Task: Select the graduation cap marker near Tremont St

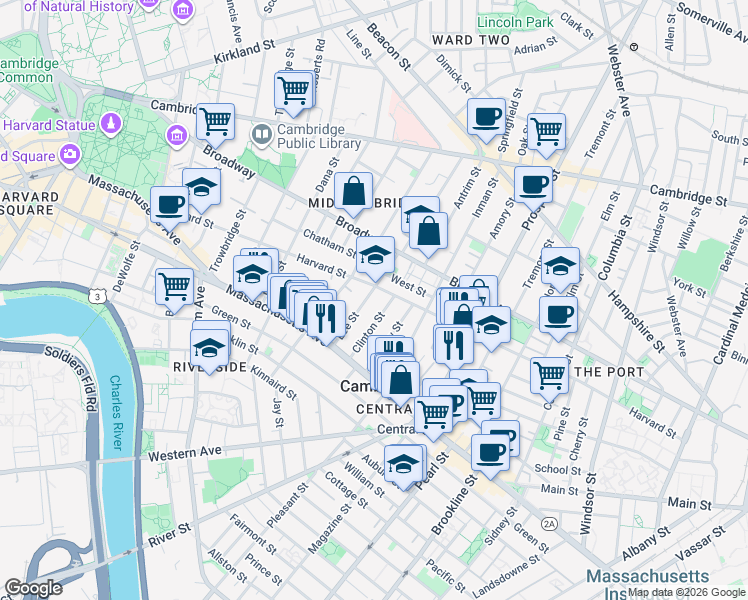Action: pyautogui.click(x=561, y=267)
